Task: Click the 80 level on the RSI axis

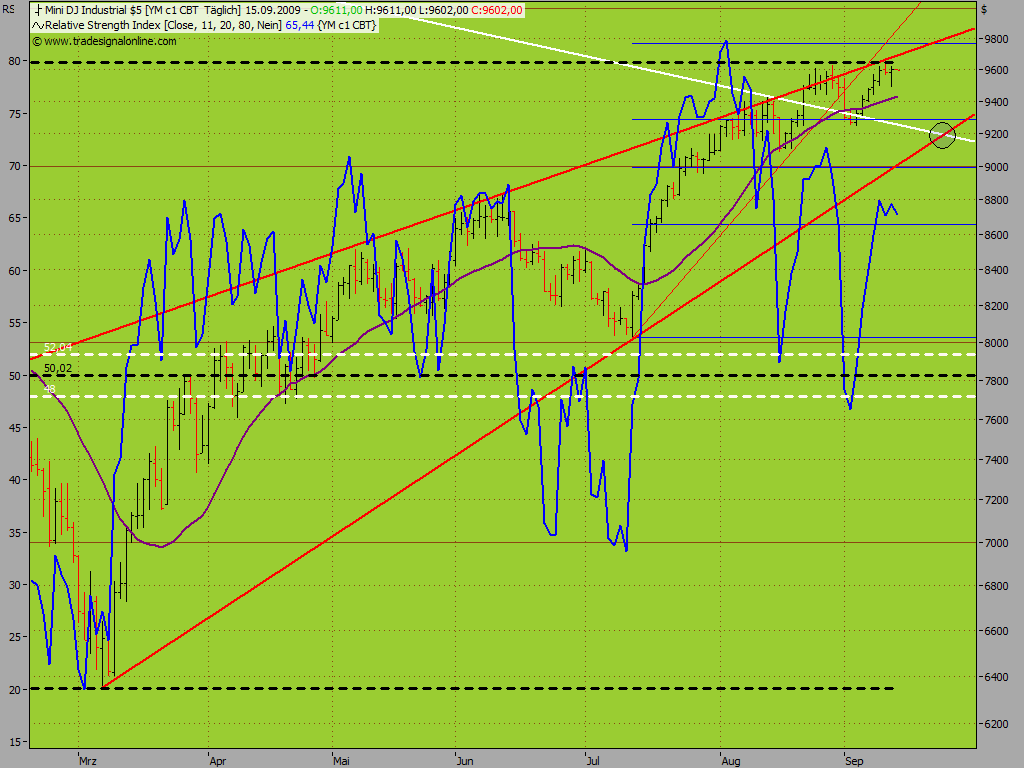Action: coord(14,61)
